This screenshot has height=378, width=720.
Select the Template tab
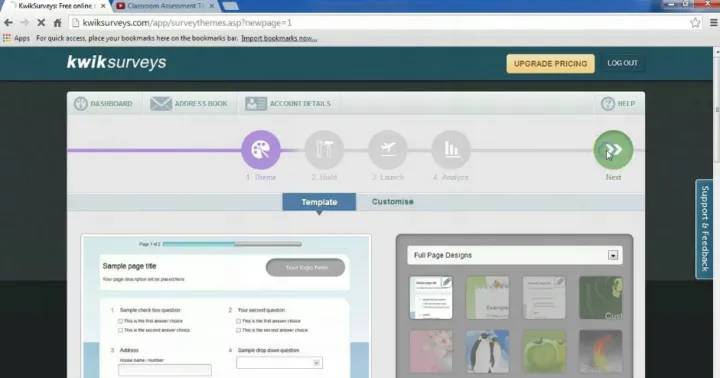click(319, 202)
